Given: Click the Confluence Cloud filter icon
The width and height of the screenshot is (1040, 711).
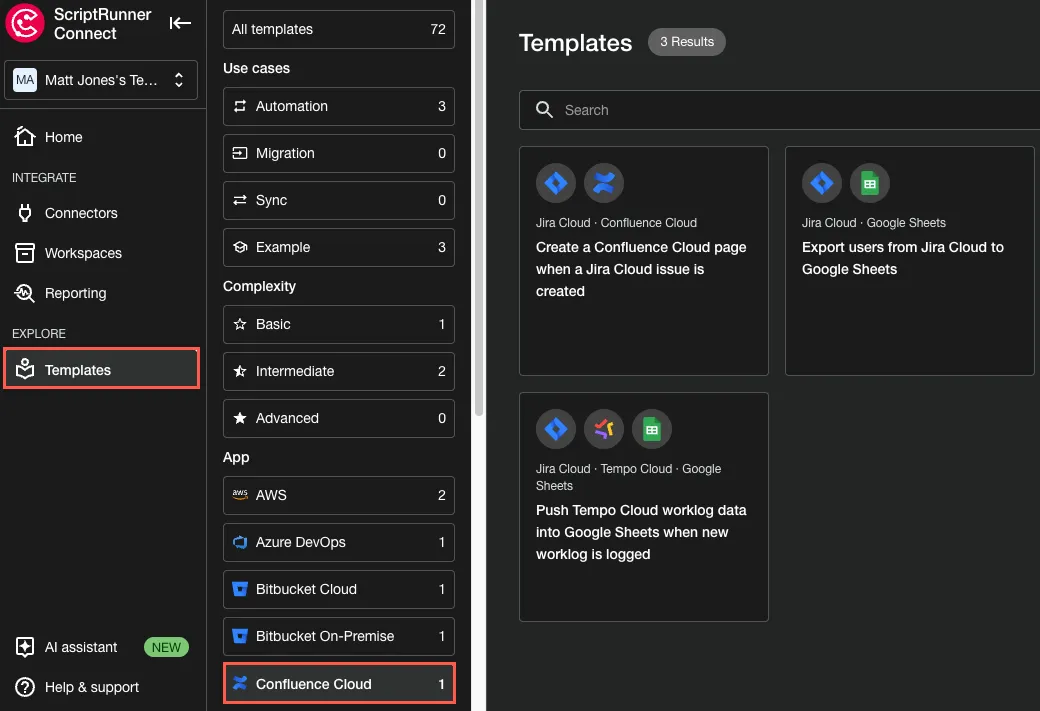Looking at the screenshot, I should (x=240, y=683).
